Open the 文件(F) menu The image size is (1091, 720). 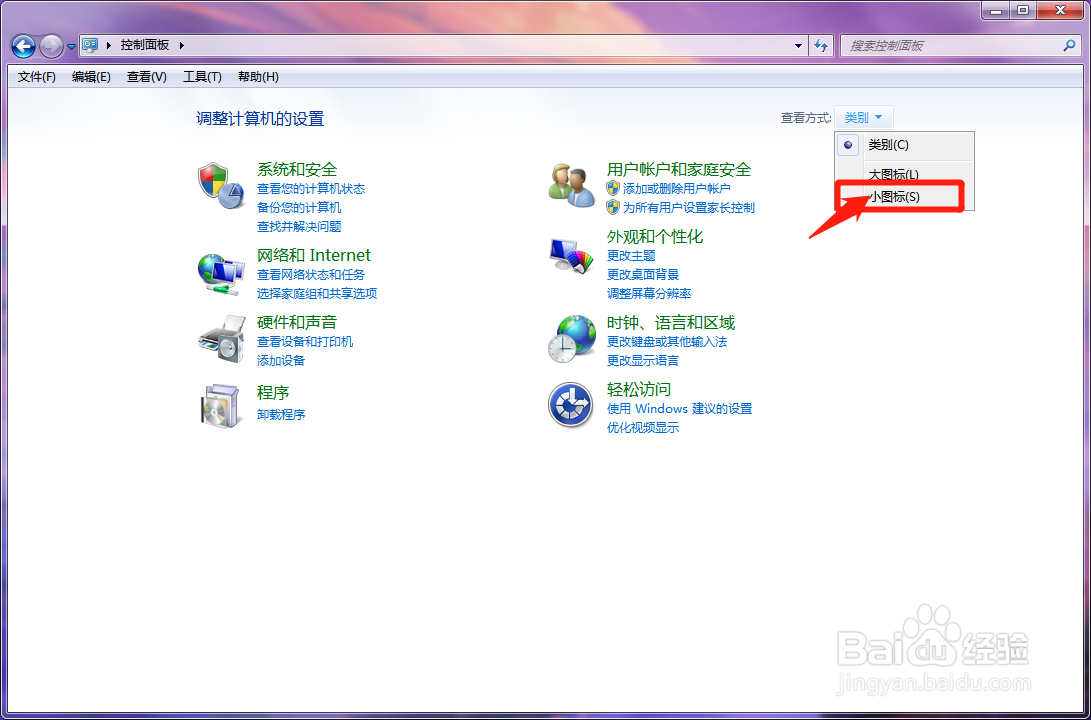click(37, 77)
